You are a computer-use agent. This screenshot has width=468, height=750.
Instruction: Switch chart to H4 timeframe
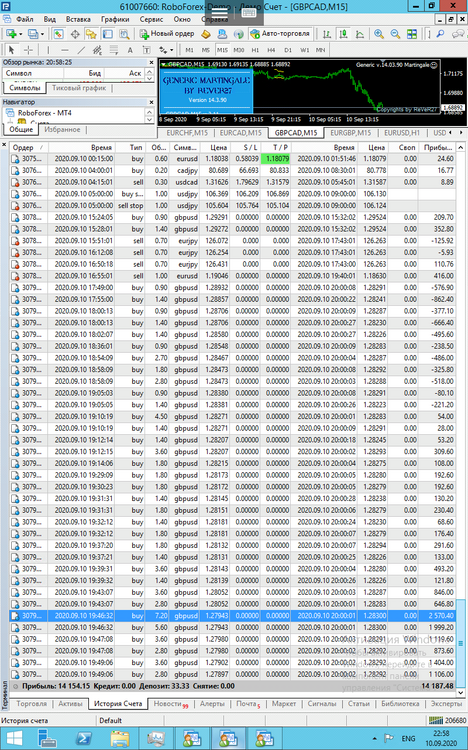[x=271, y=50]
